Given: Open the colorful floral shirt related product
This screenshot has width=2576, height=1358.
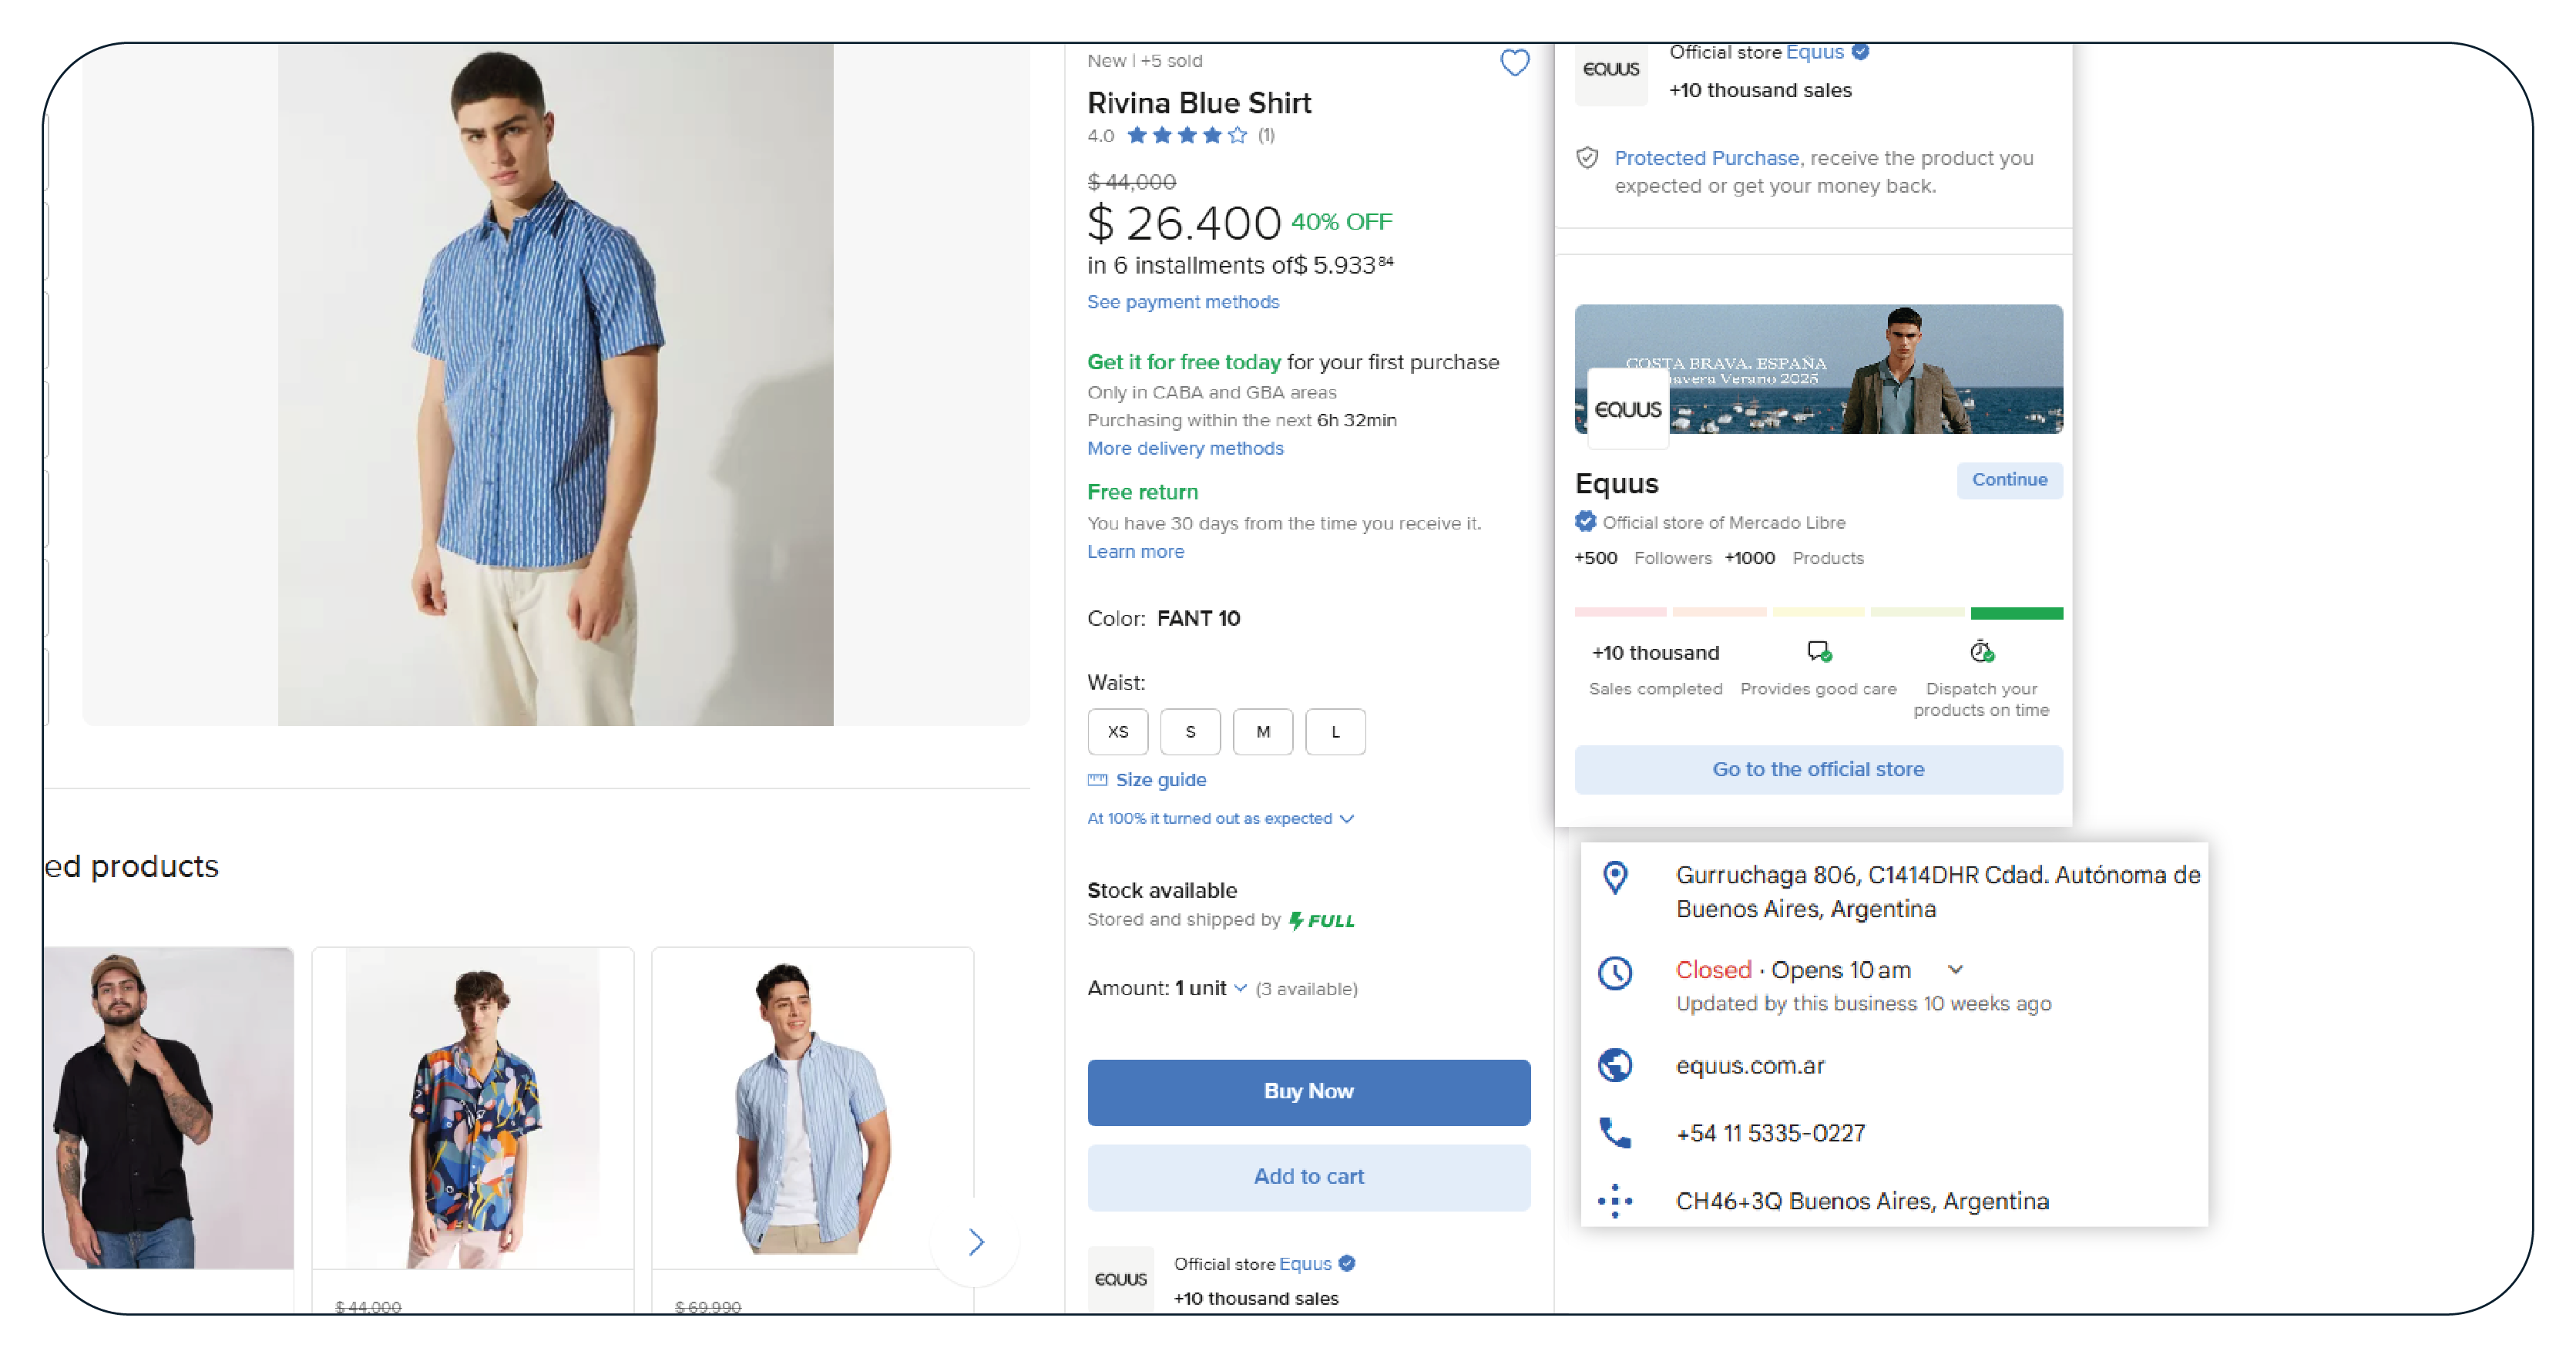Looking at the screenshot, I should click(472, 1107).
